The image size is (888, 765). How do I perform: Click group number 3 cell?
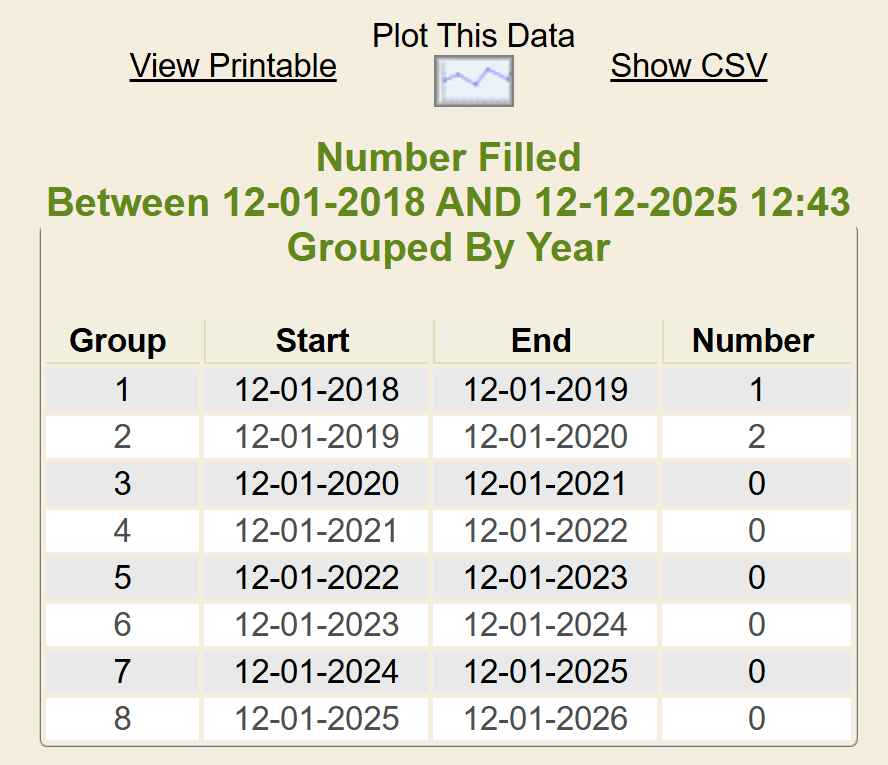[122, 484]
